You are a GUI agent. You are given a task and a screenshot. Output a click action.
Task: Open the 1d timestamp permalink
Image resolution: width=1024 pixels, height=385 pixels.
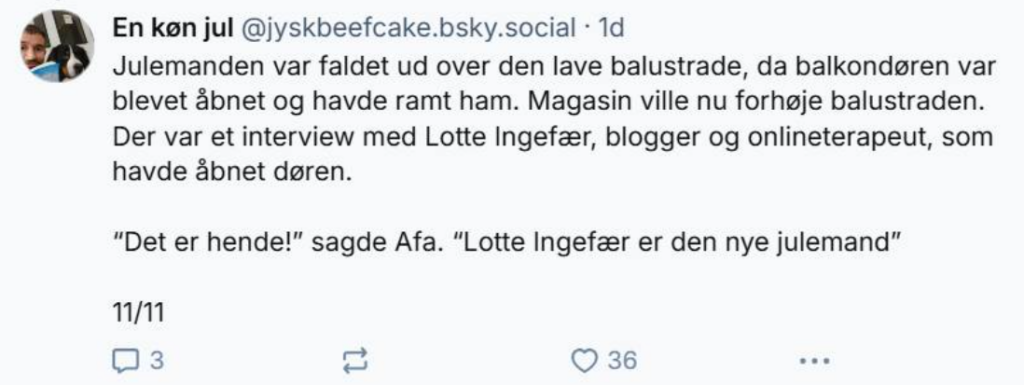coord(612,28)
